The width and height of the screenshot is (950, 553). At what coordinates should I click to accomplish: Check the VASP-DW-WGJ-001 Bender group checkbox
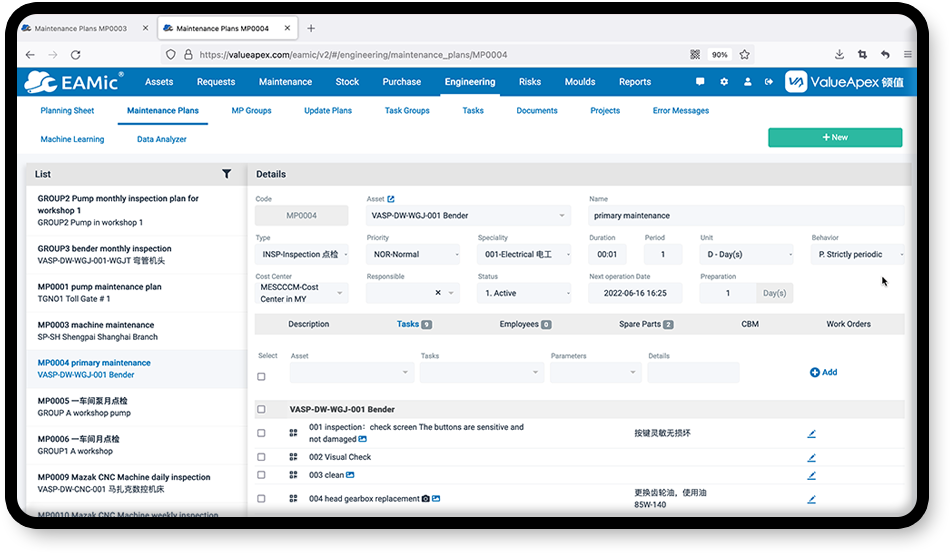pos(261,409)
